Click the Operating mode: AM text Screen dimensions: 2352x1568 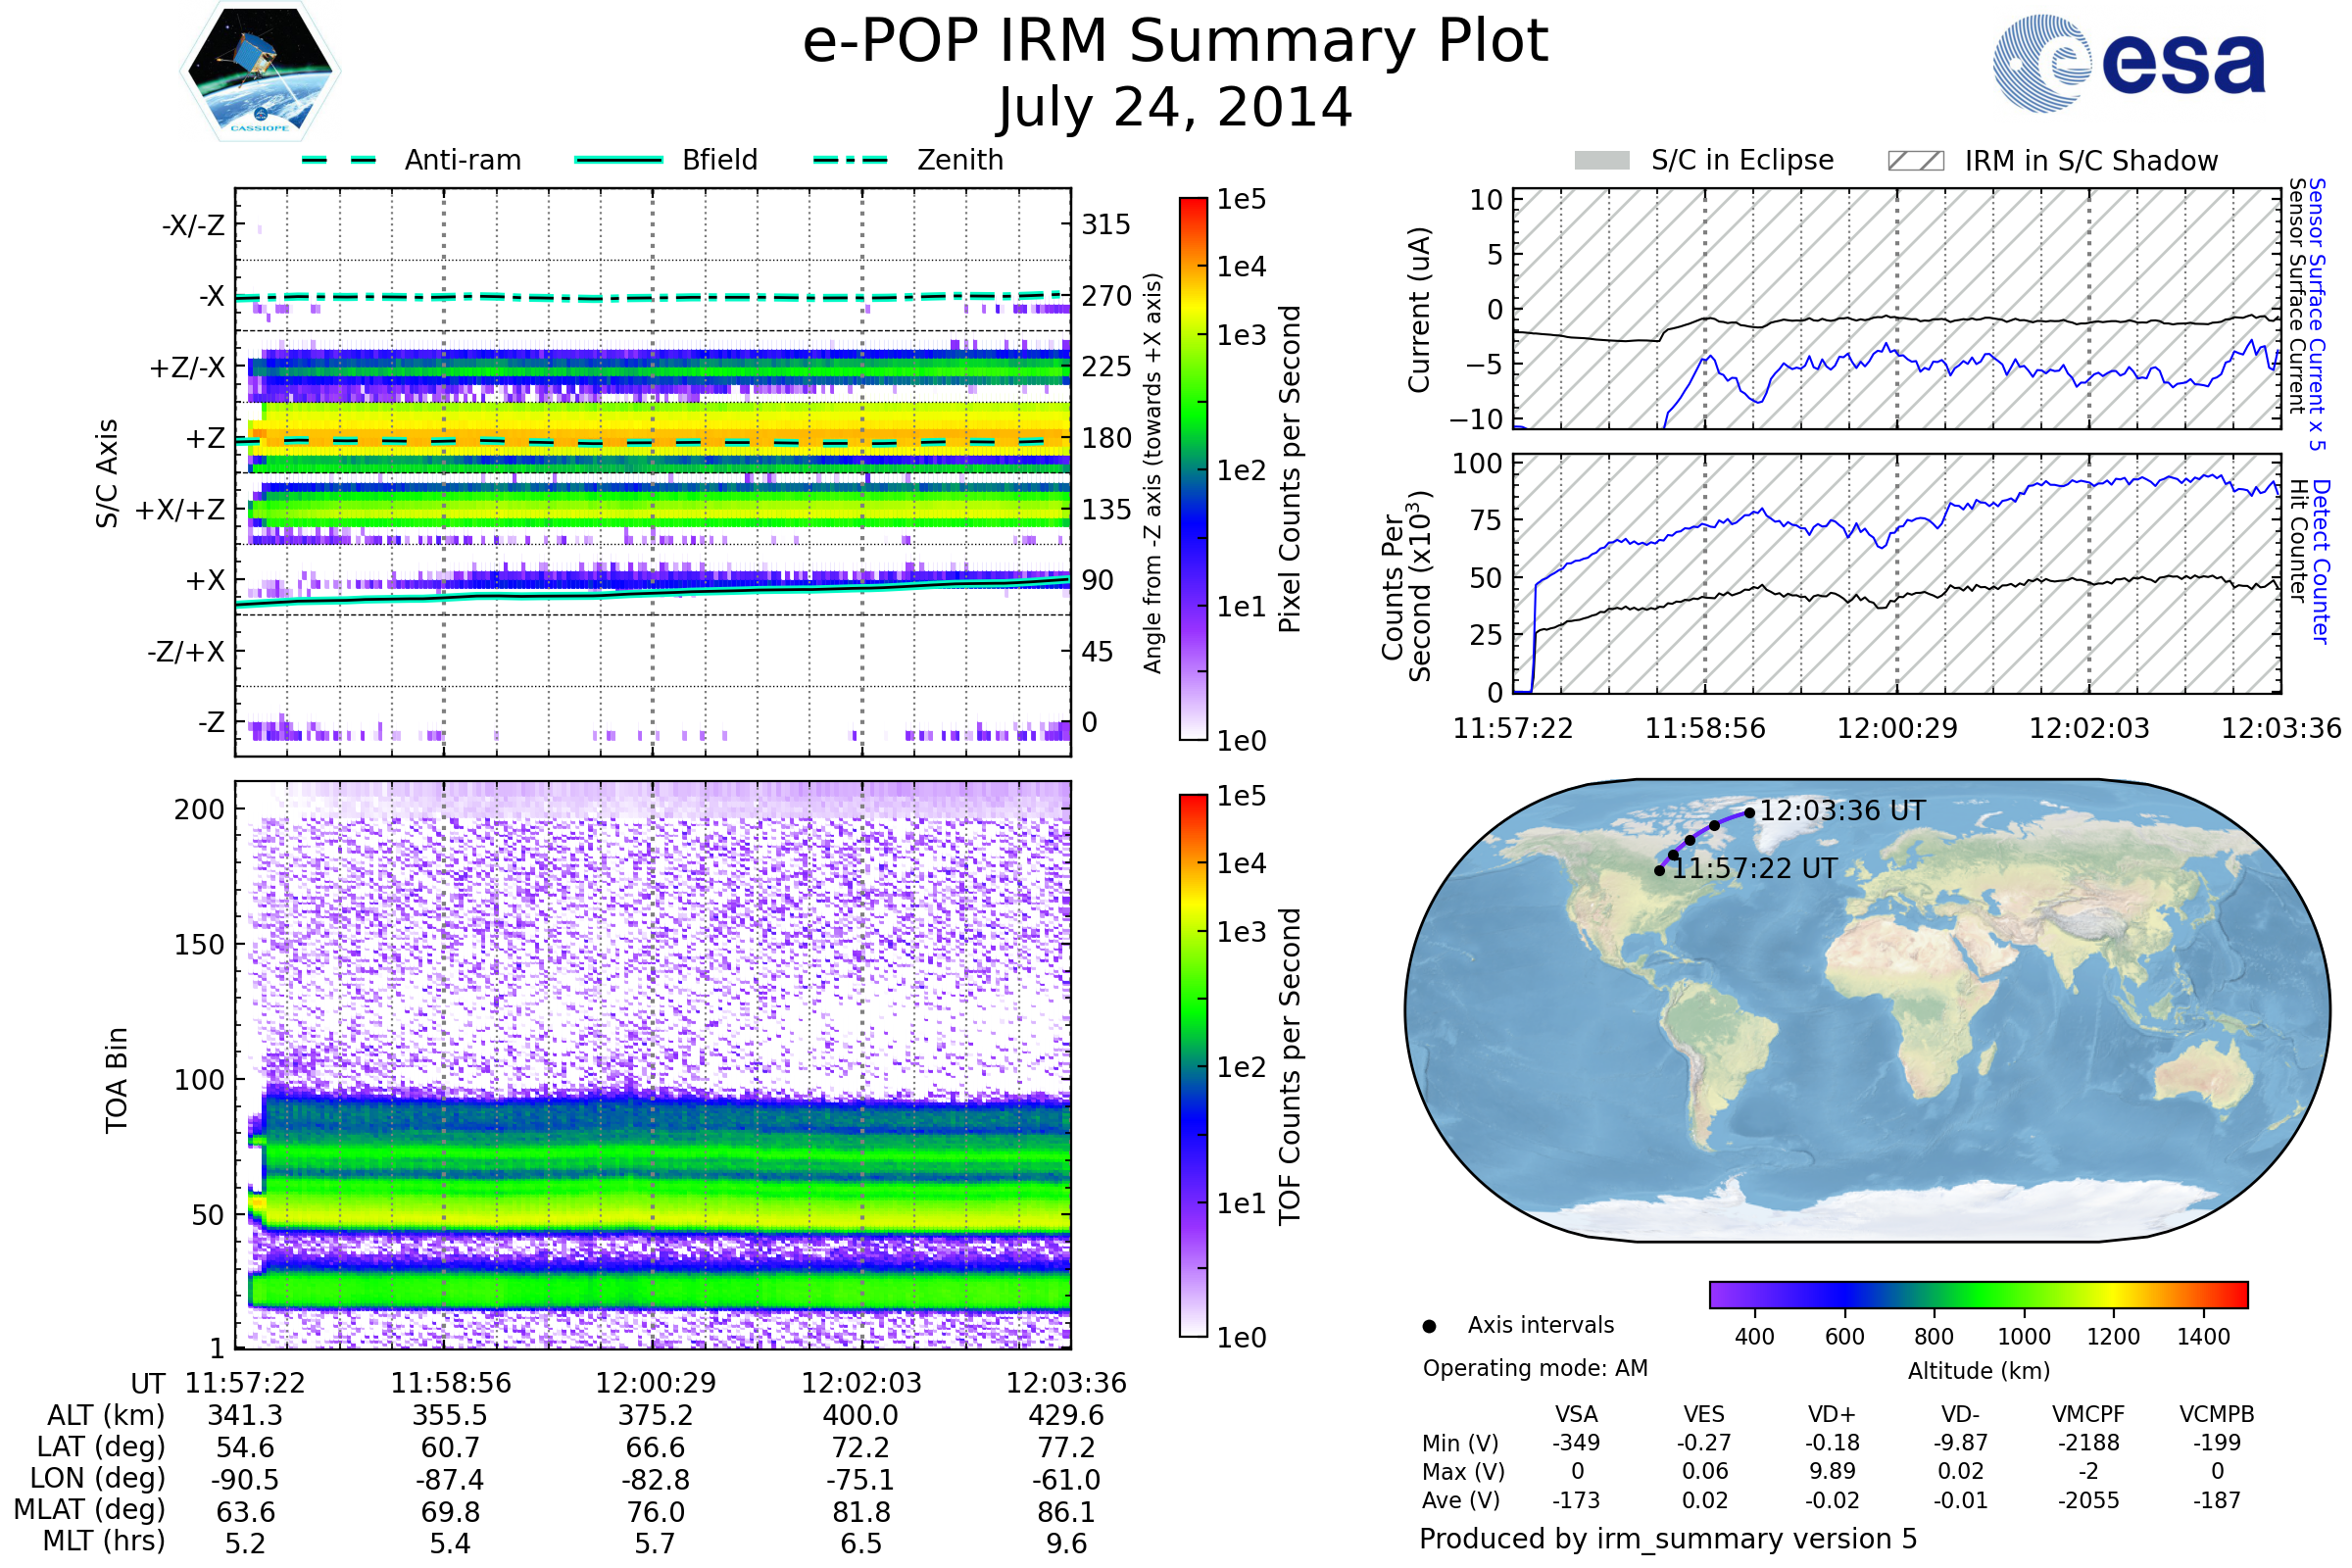coord(1535,1368)
